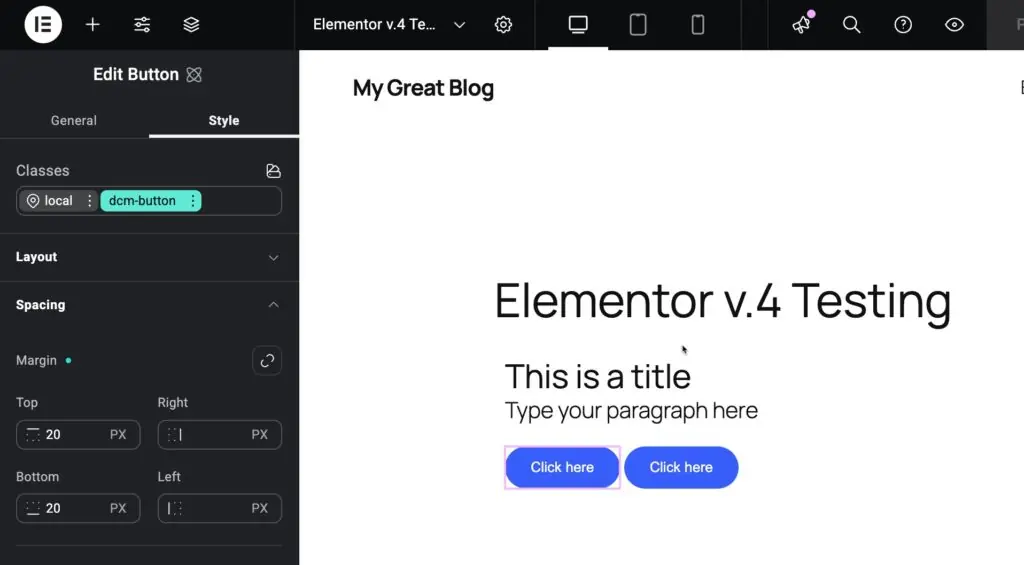Switch to mobile device view
This screenshot has height=565, width=1024.
pos(697,25)
